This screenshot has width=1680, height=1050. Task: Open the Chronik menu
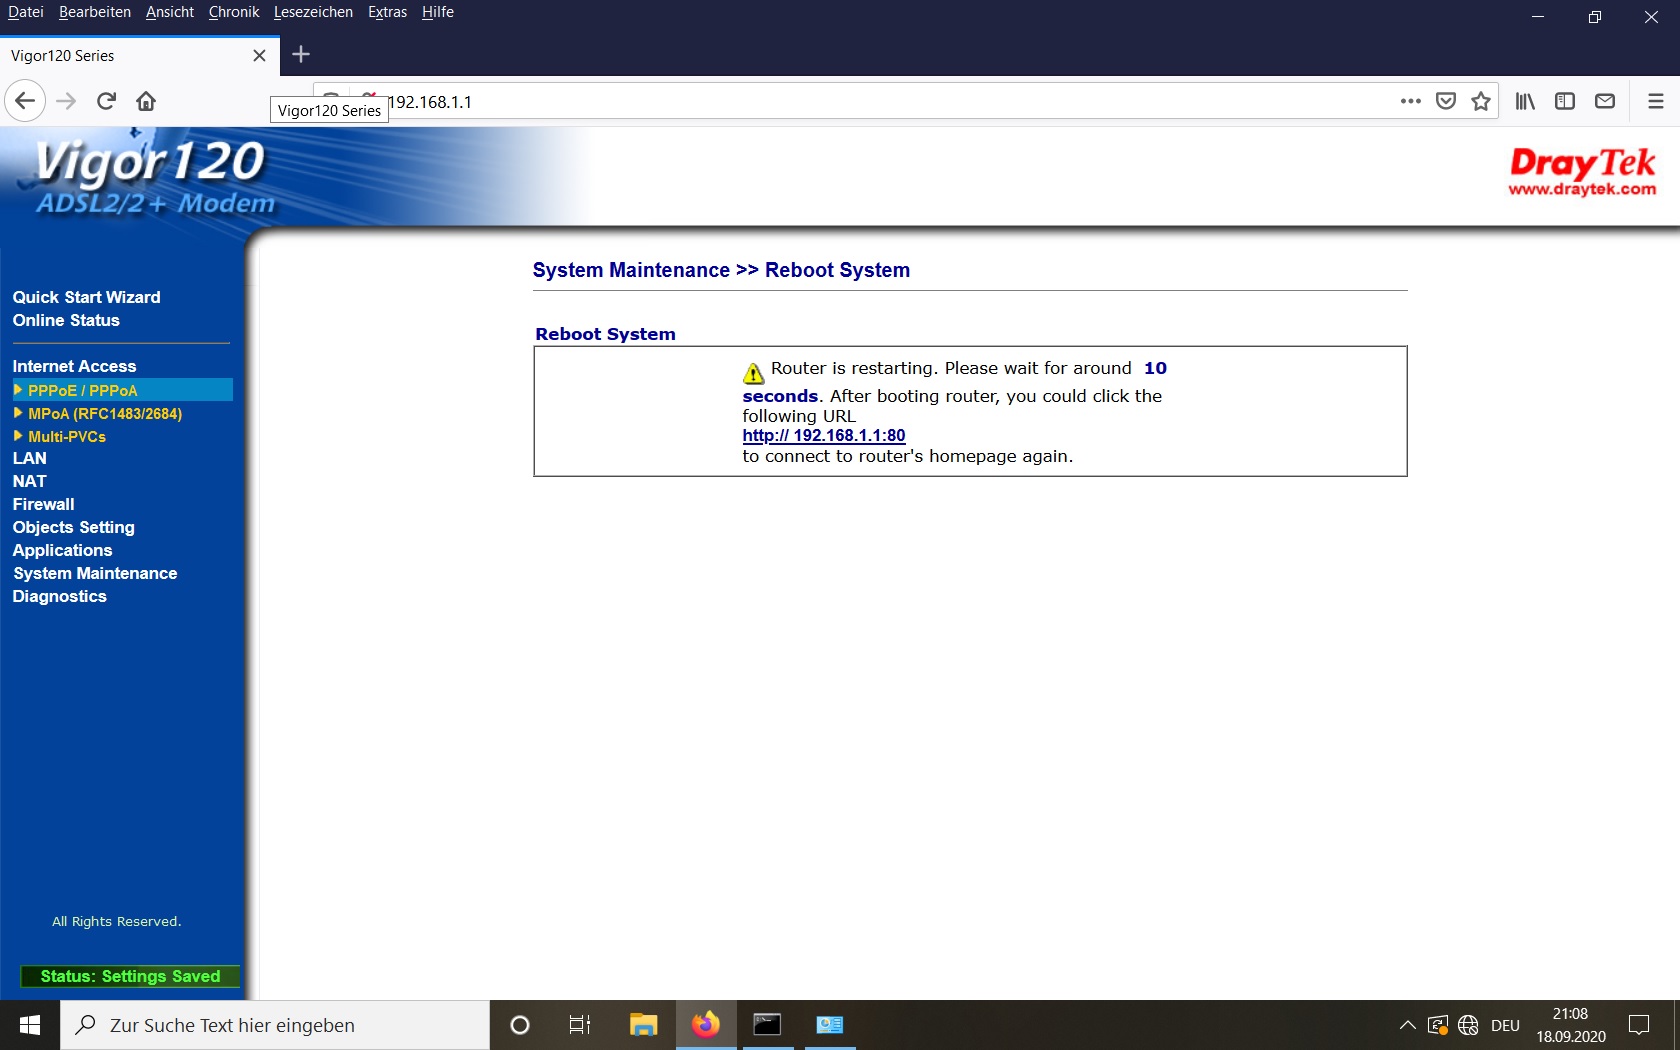pyautogui.click(x=233, y=12)
